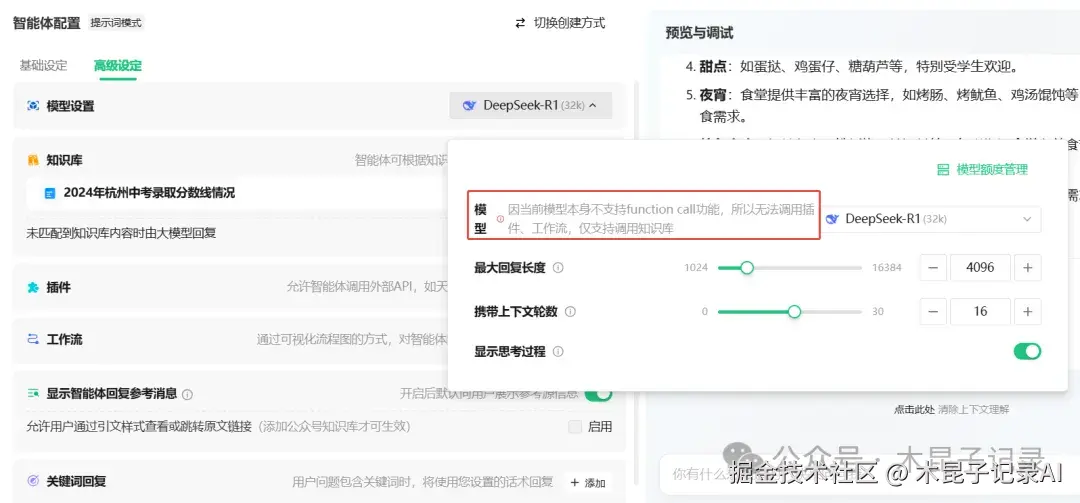Image resolution: width=1080 pixels, height=503 pixels.
Task: Click the 关键词回复 target icon
Action: (x=32, y=480)
